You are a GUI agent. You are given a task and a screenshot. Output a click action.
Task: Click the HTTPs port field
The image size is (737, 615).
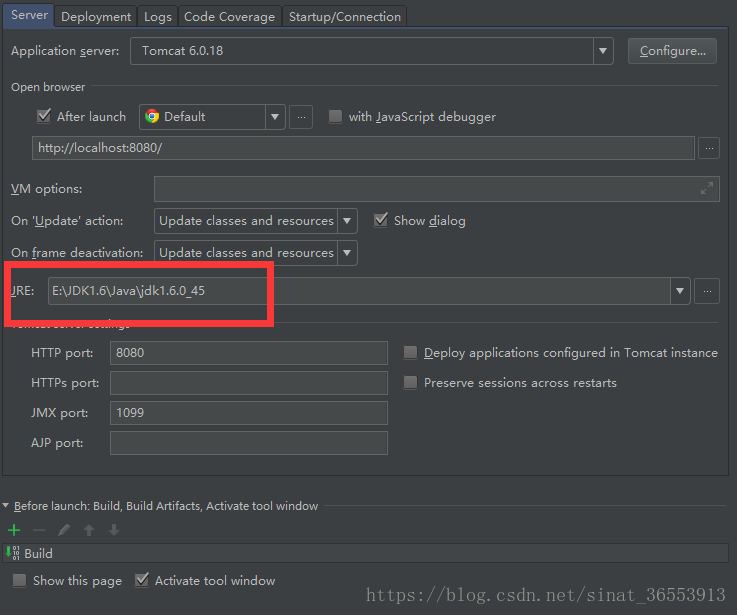pyautogui.click(x=249, y=383)
